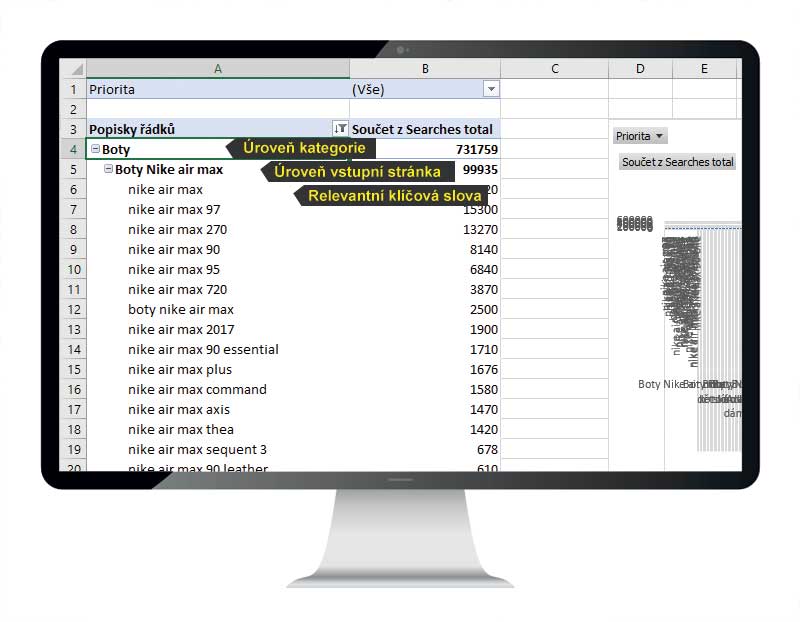Select the 'nike air max thea' cell
The height and width of the screenshot is (622, 800).
tap(218, 429)
